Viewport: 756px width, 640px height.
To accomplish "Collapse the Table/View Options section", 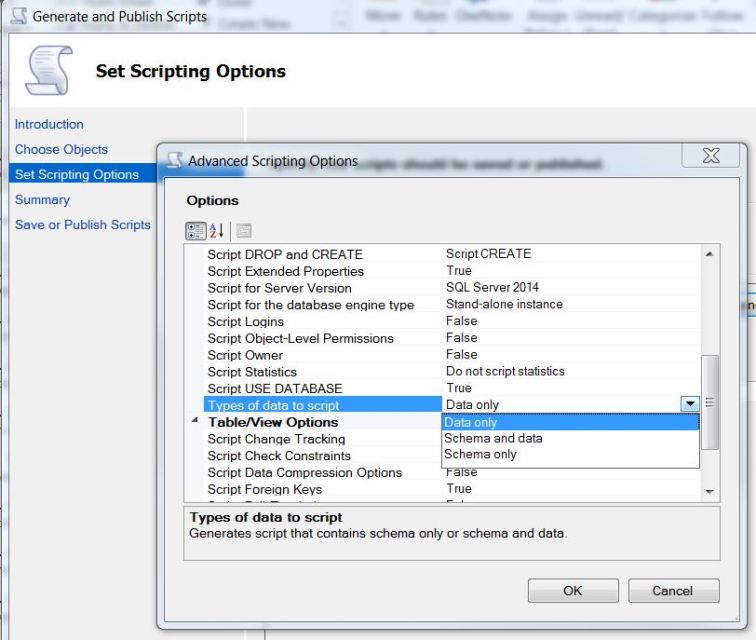I will [195, 421].
